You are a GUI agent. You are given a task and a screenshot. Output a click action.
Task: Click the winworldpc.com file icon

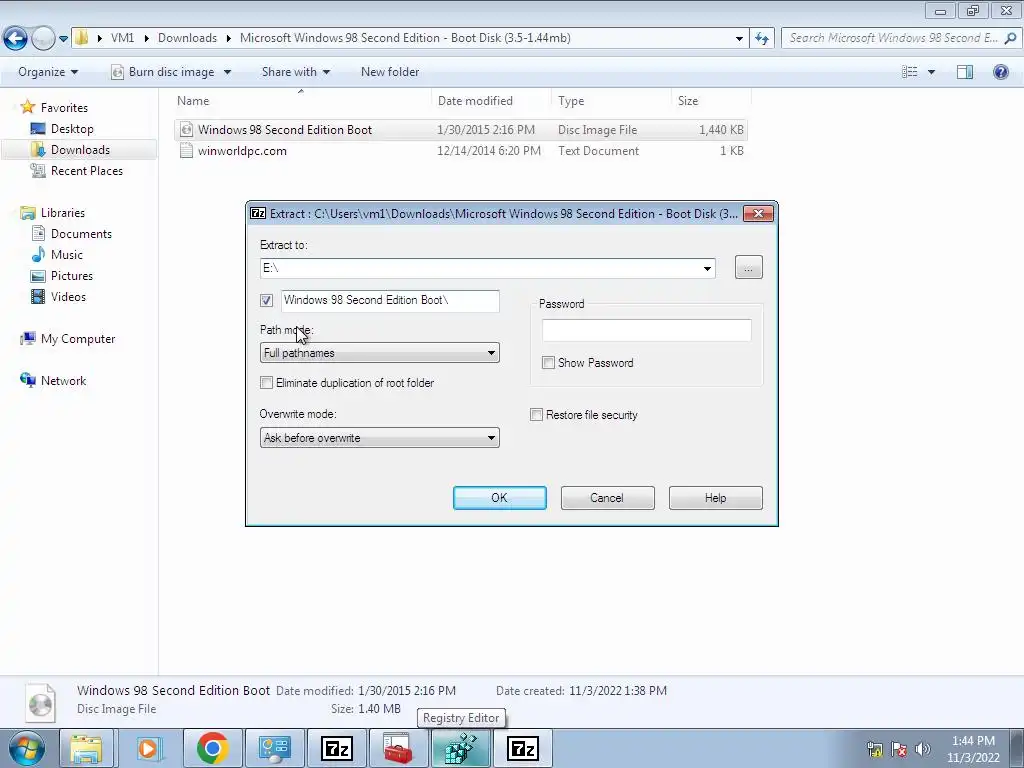click(186, 151)
